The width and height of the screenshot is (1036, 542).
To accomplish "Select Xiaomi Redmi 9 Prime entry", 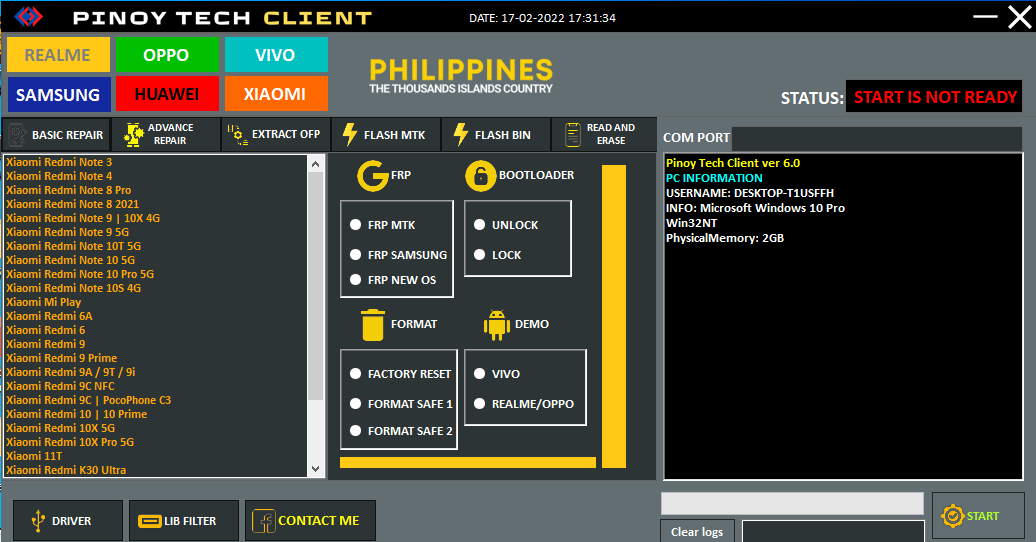I will click(x=61, y=358).
